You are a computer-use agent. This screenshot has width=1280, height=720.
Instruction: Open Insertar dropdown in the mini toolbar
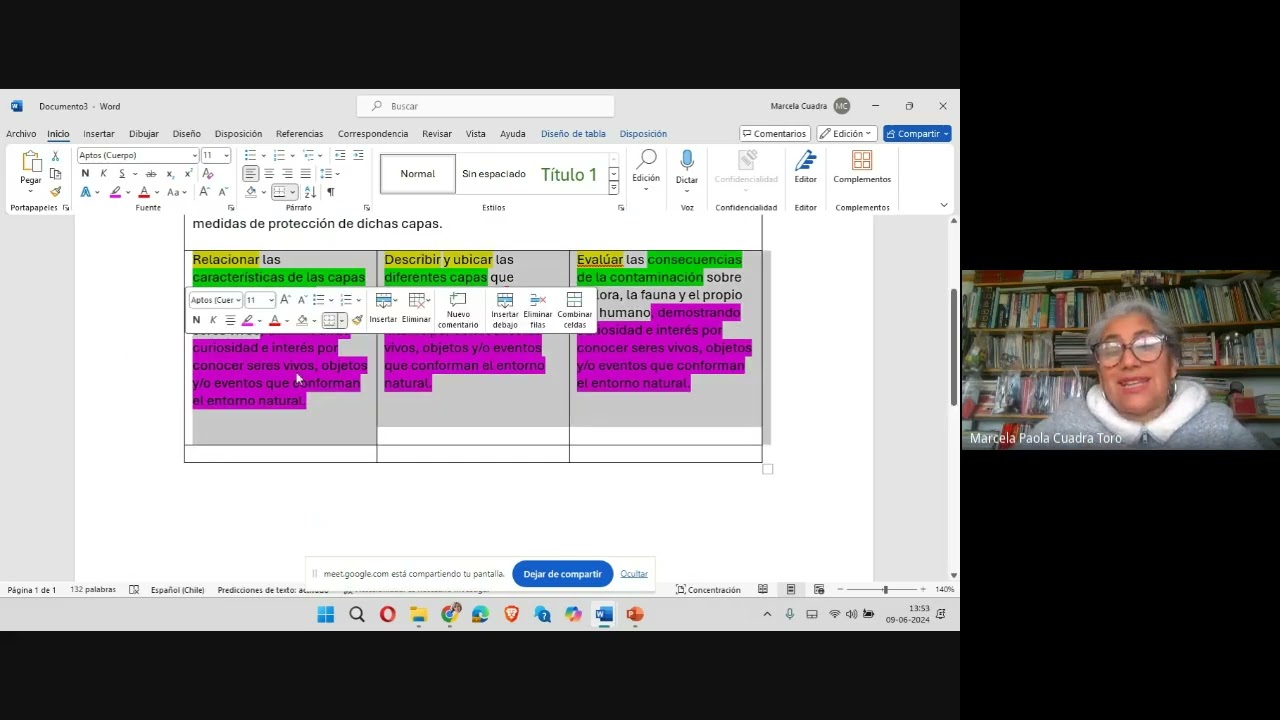click(x=384, y=309)
